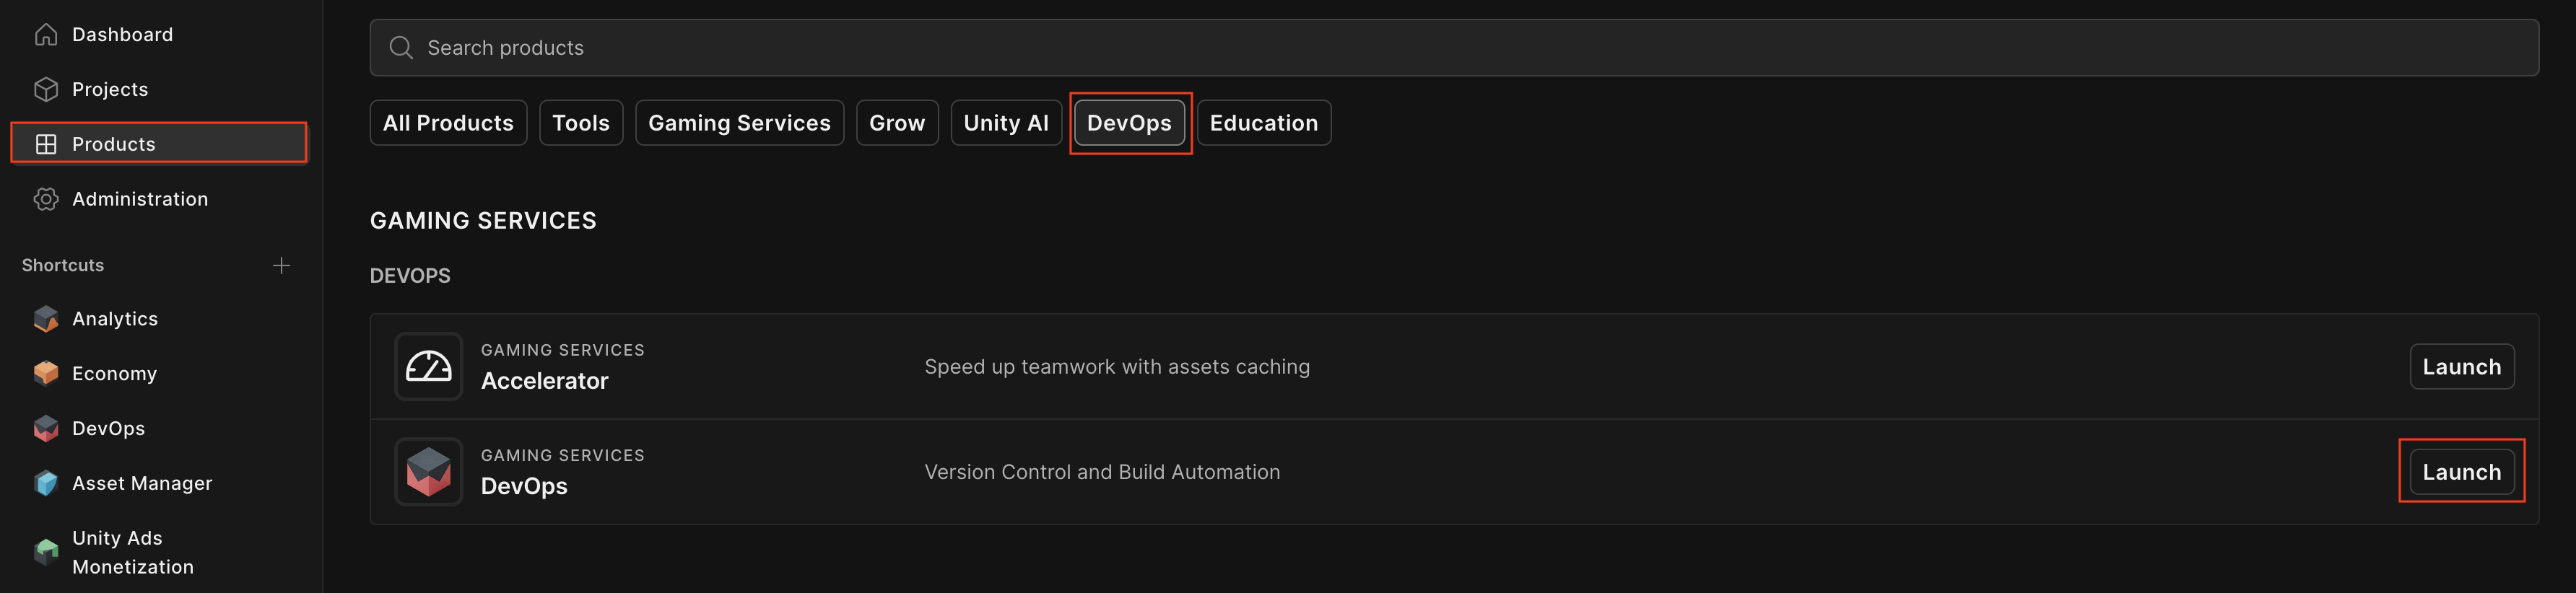
Task: Click the Administration gear icon
Action: pyautogui.click(x=46, y=199)
